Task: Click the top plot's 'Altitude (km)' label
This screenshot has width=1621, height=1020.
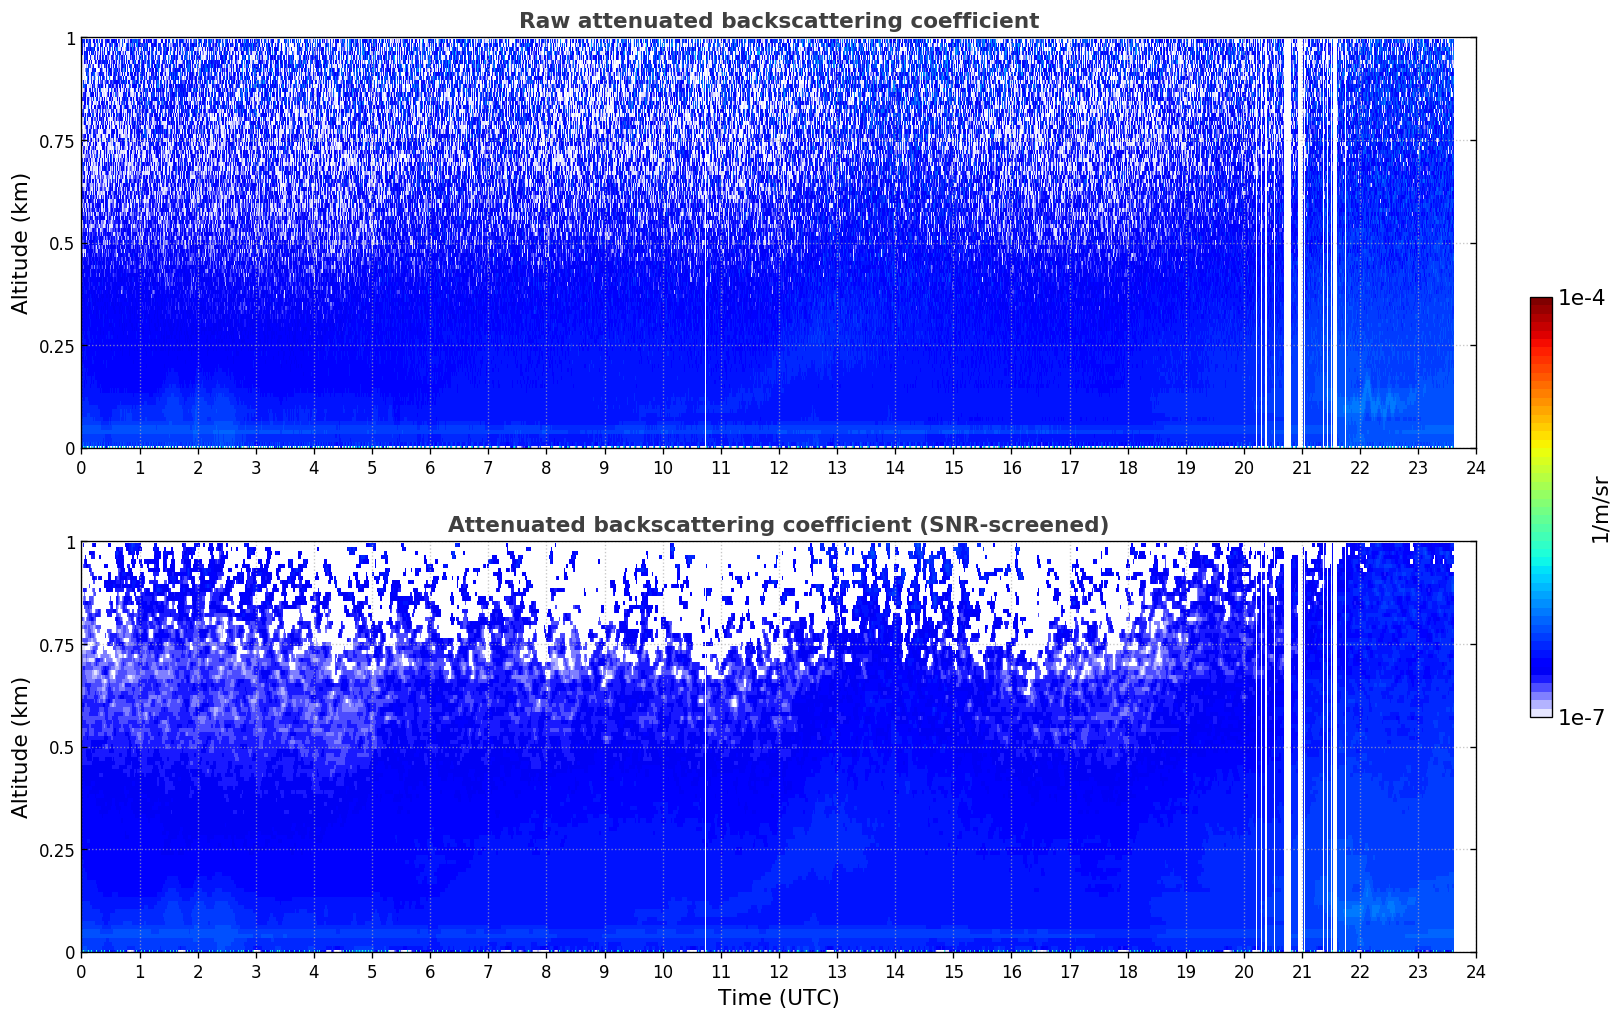Action: pos(21,243)
